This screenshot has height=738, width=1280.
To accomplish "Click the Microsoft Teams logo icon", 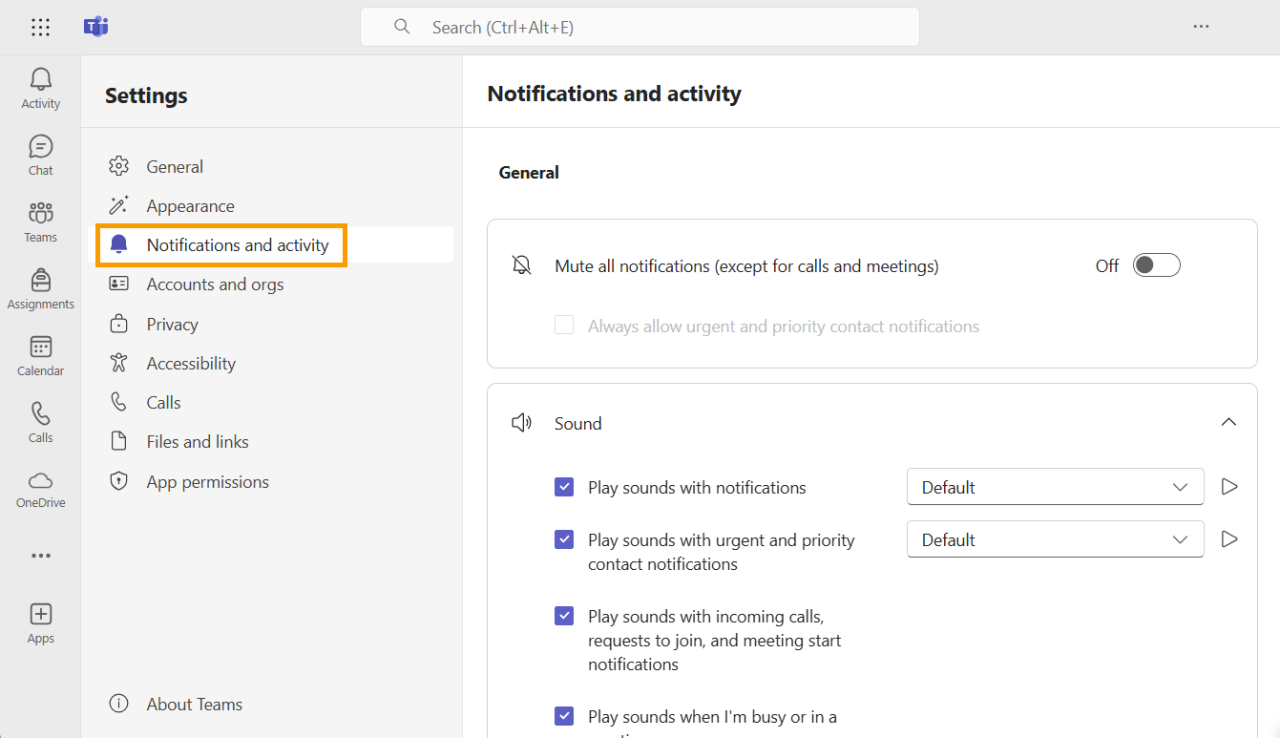I will (x=96, y=27).
